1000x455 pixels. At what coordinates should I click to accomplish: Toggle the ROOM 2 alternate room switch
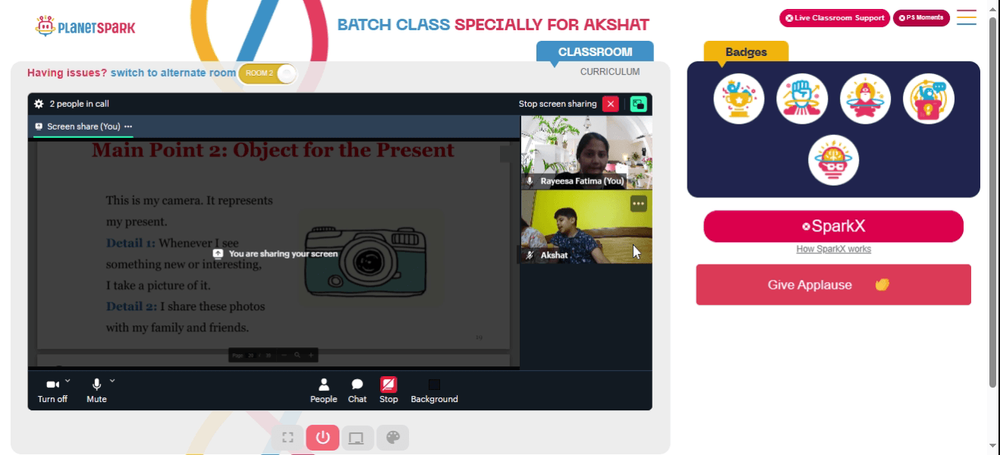(267, 73)
